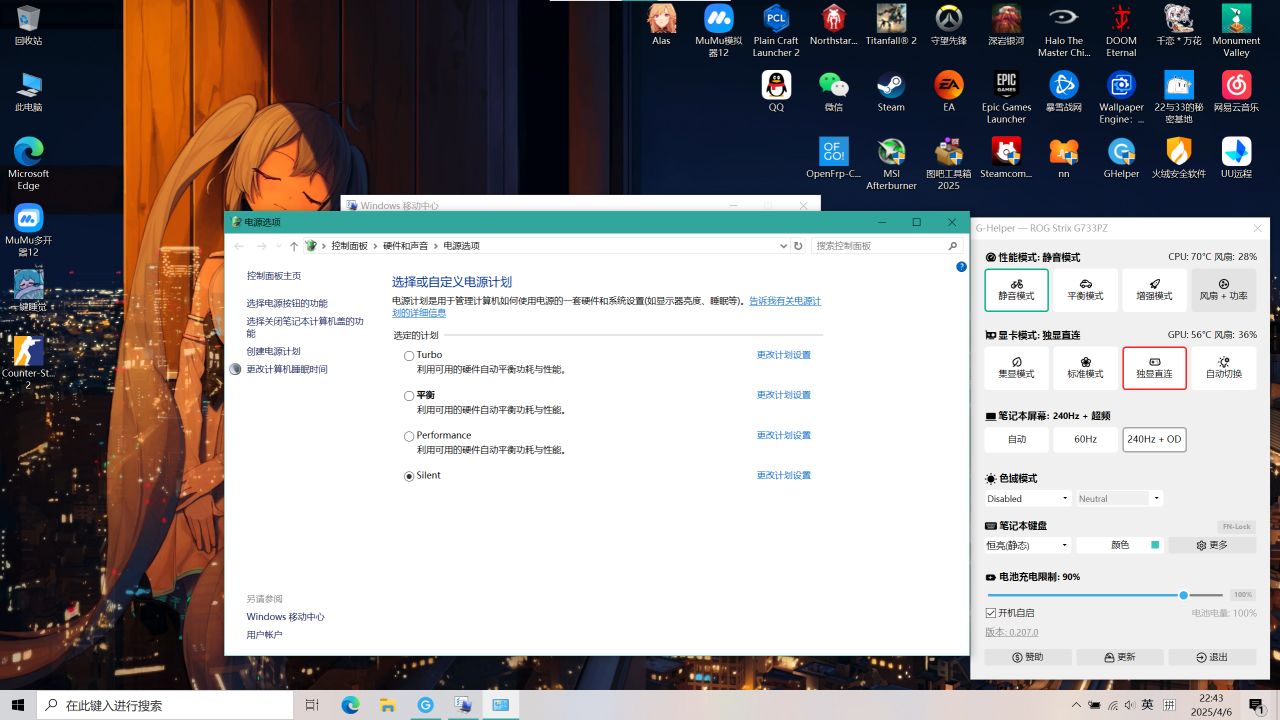Screen dimensions: 1280x720
Task: Select the Performance power plan
Action: [409, 436]
